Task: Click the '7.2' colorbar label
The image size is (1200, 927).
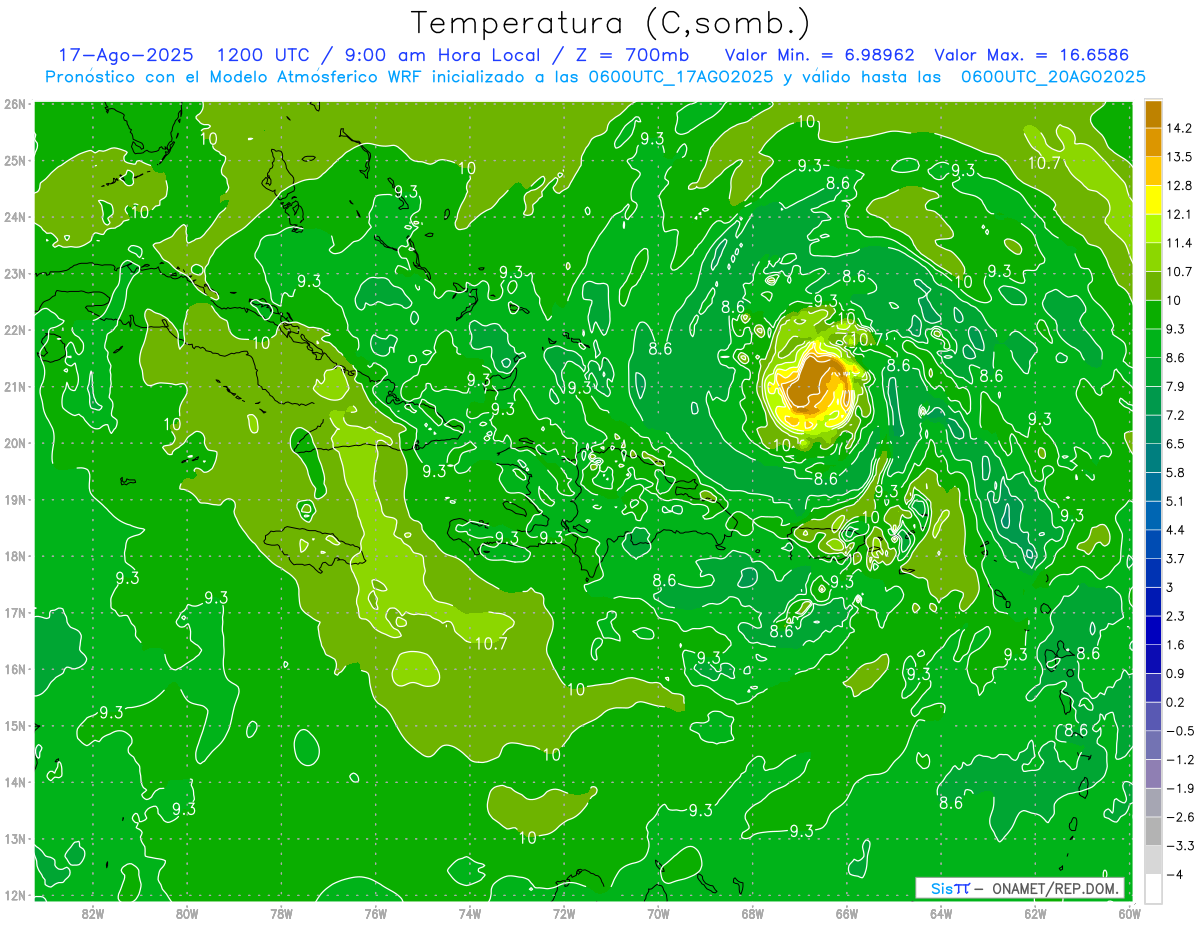Action: tap(1177, 415)
